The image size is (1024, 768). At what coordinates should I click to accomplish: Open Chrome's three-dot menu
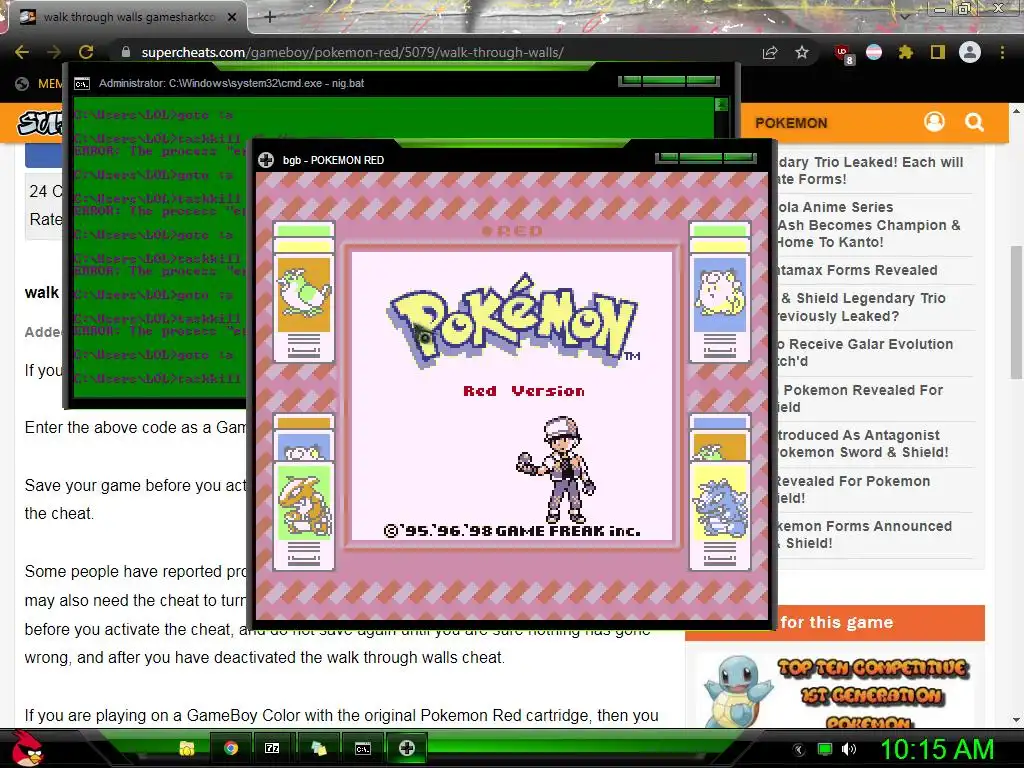1002,52
